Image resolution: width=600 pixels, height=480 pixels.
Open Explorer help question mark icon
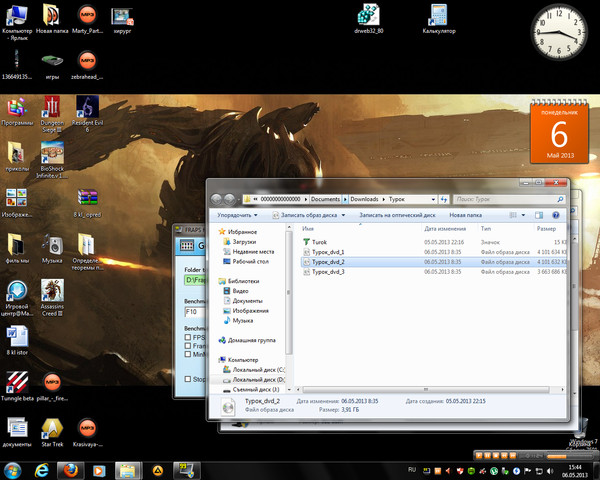tap(556, 215)
